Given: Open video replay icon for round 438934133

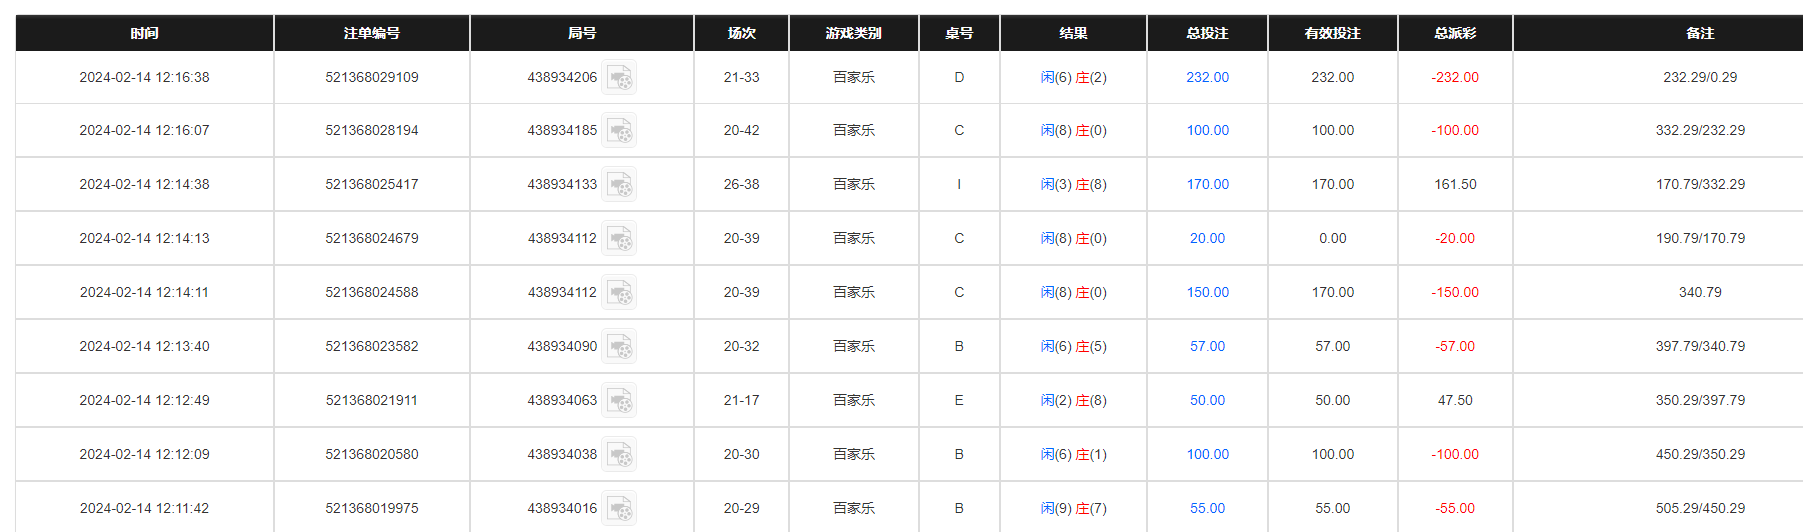Looking at the screenshot, I should click(619, 184).
